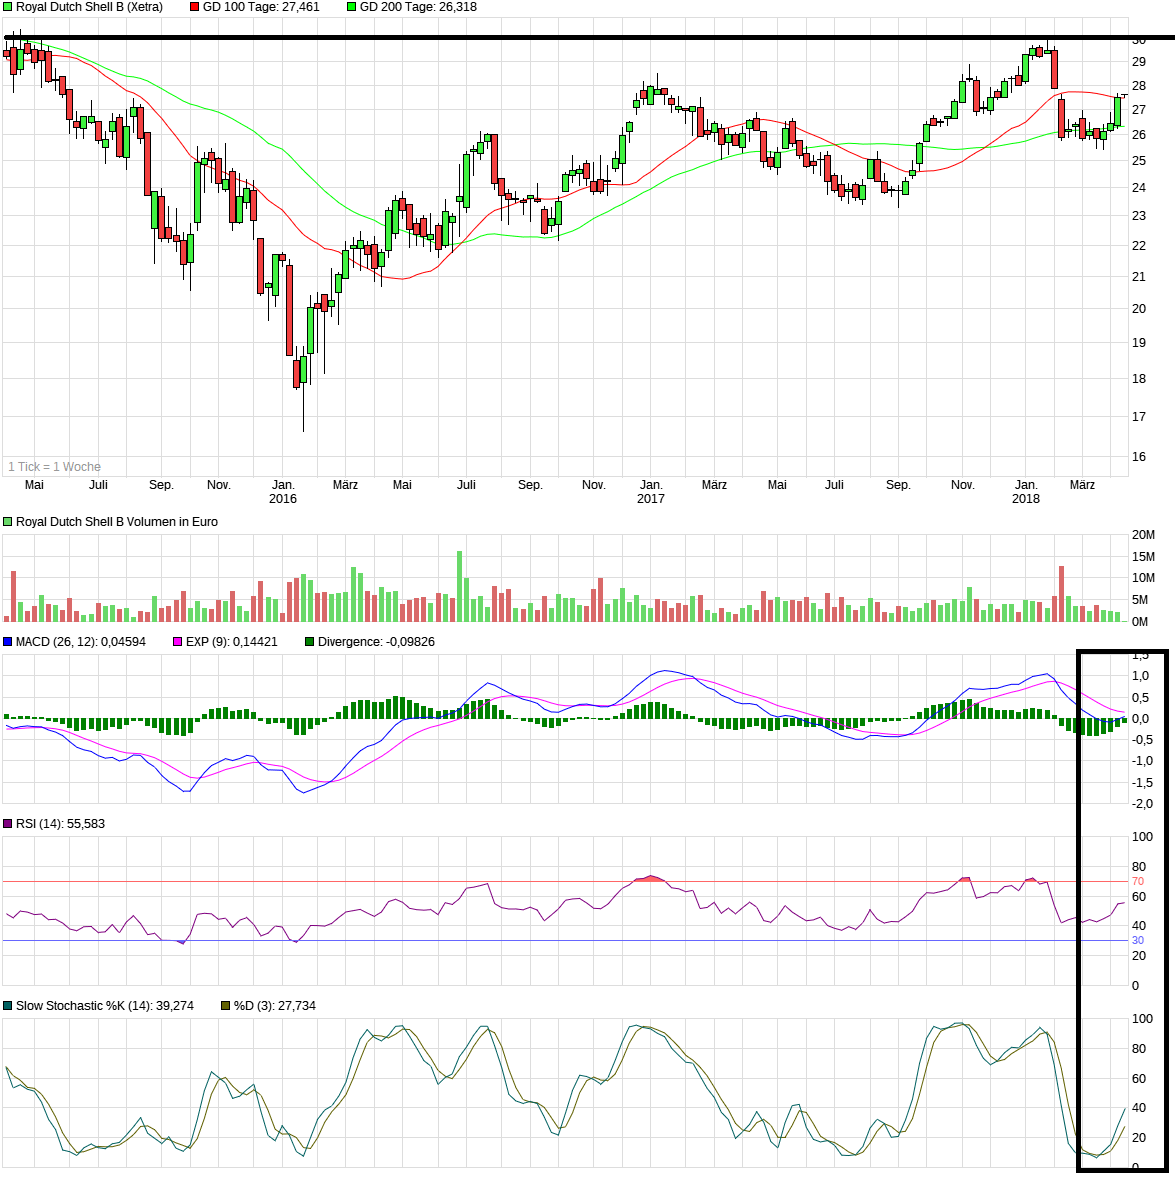
Task: Toggle the Royal Dutch Shell B Volumen label
Action: 115,521
